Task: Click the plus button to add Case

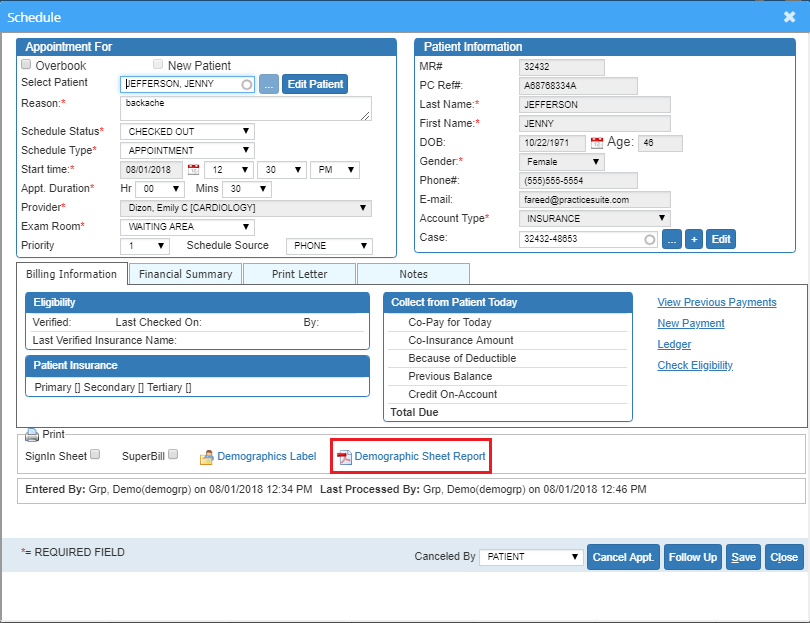Action: pos(695,239)
